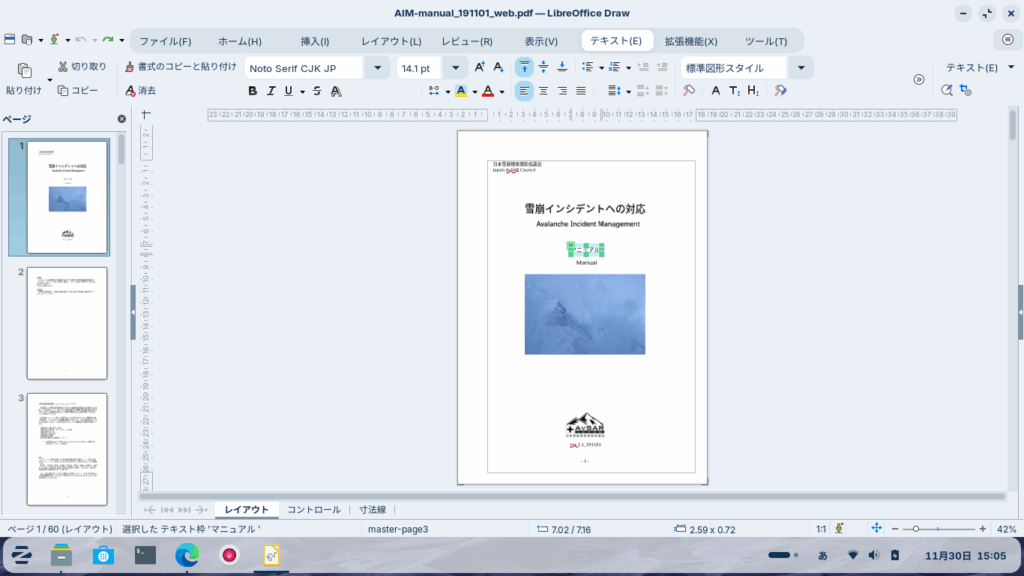Screen dimensions: 1024x576
Task: Align text to the top anchor
Action: pos(525,67)
